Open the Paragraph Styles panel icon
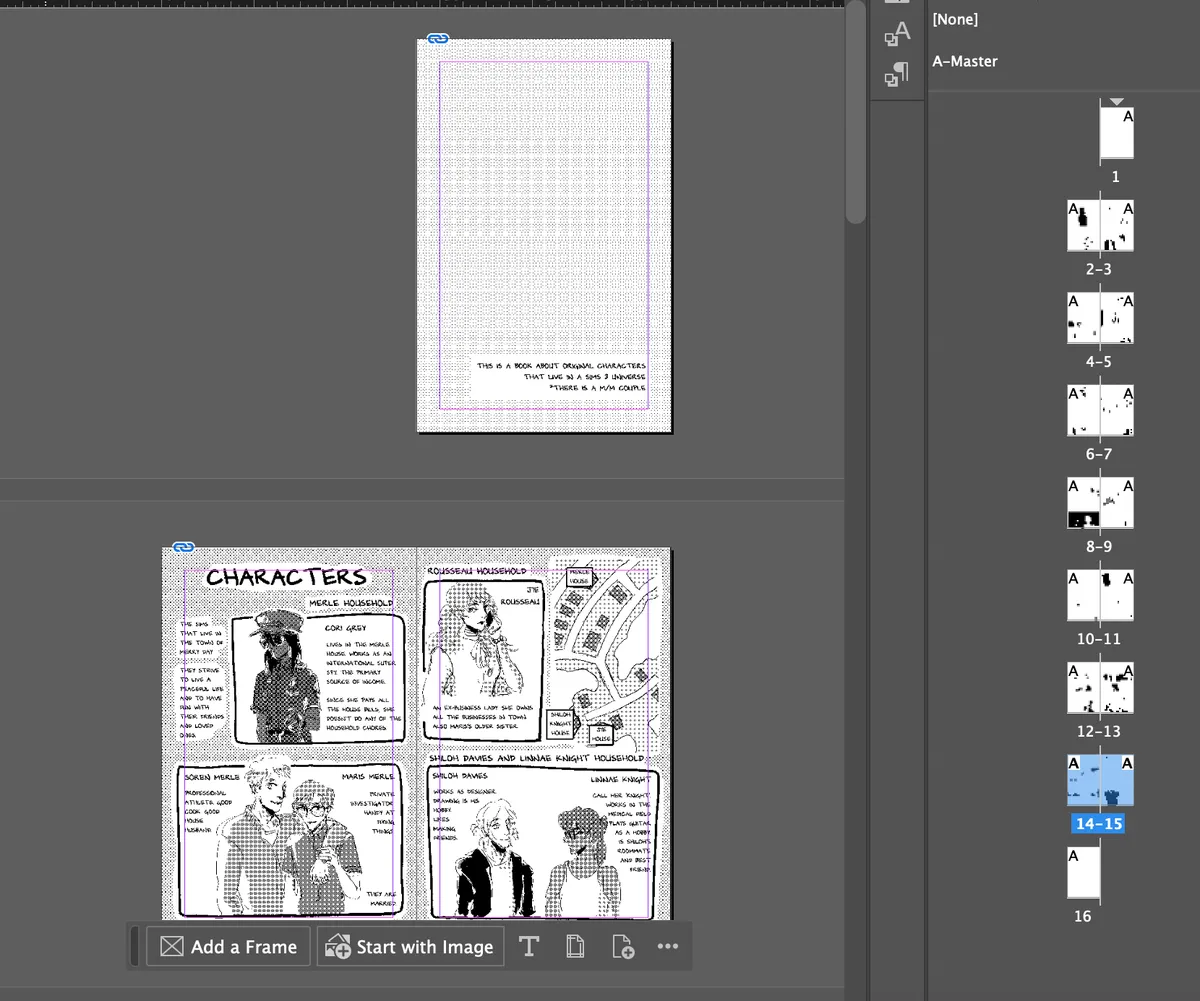This screenshot has width=1200, height=1001. click(897, 74)
